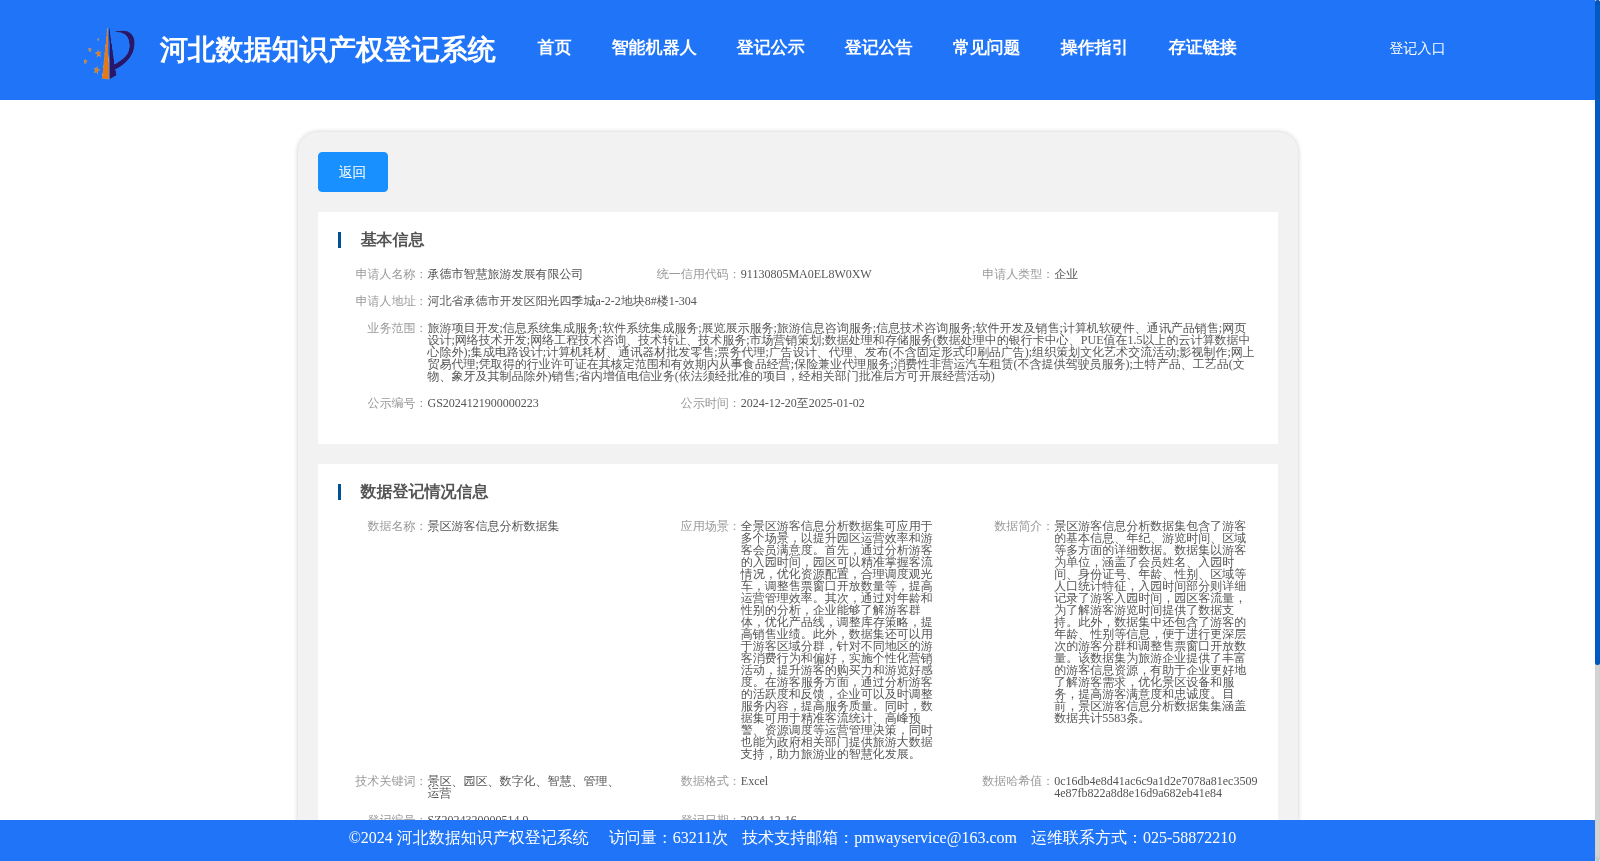
Task: Click the site title 河北数据知识产权登记系统
Action: [x=327, y=50]
